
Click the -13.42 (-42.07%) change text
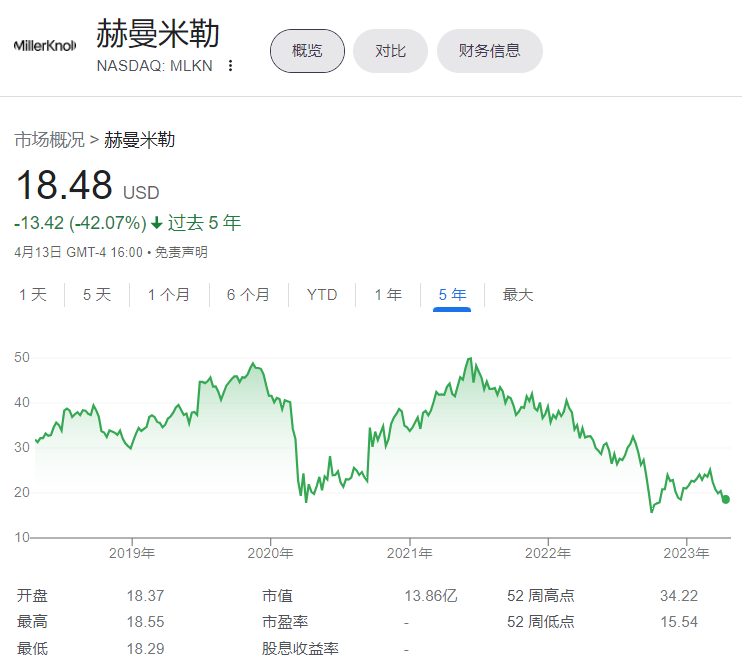(80, 223)
